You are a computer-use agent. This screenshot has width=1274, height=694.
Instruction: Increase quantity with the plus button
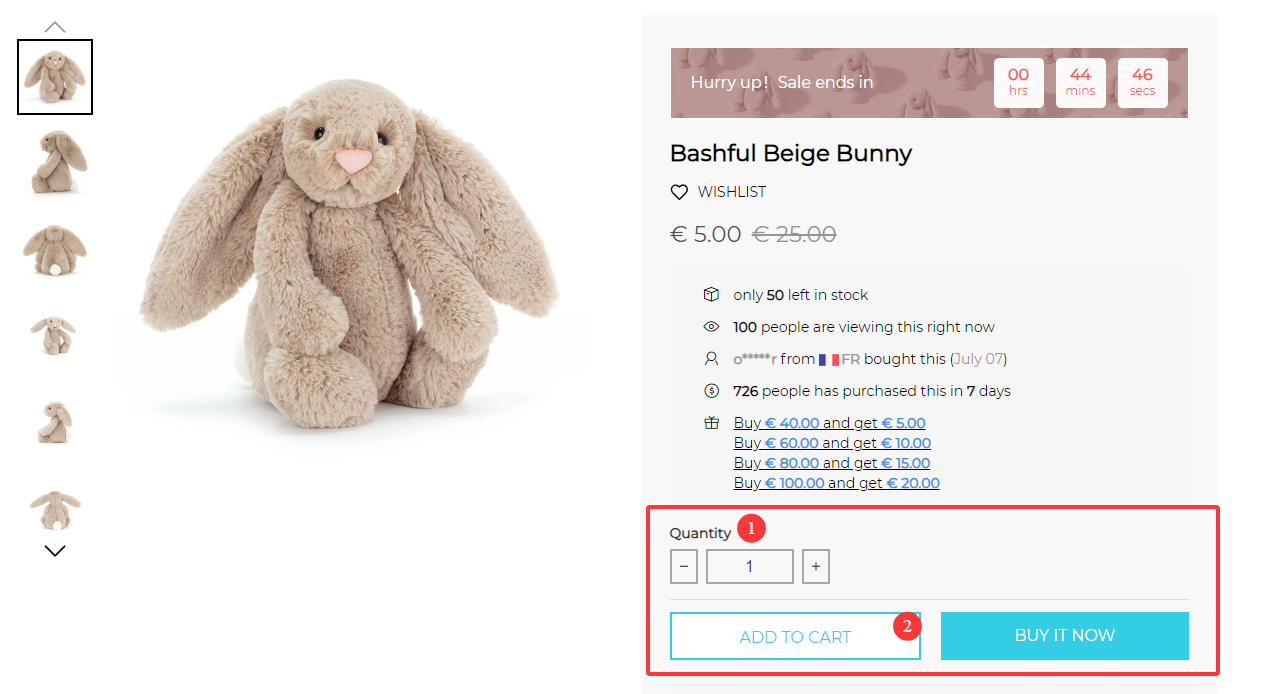[816, 567]
